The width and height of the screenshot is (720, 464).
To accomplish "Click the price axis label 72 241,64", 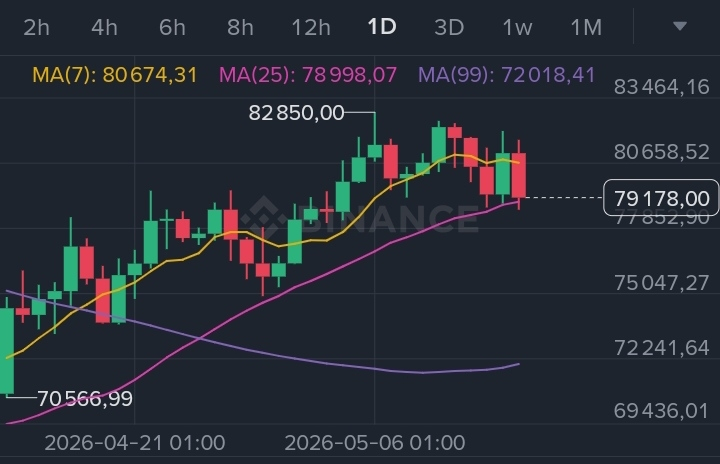I will tap(662, 348).
